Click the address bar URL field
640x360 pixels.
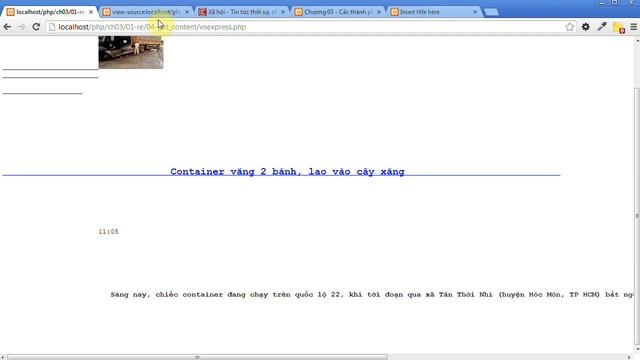pyautogui.click(x=310, y=27)
